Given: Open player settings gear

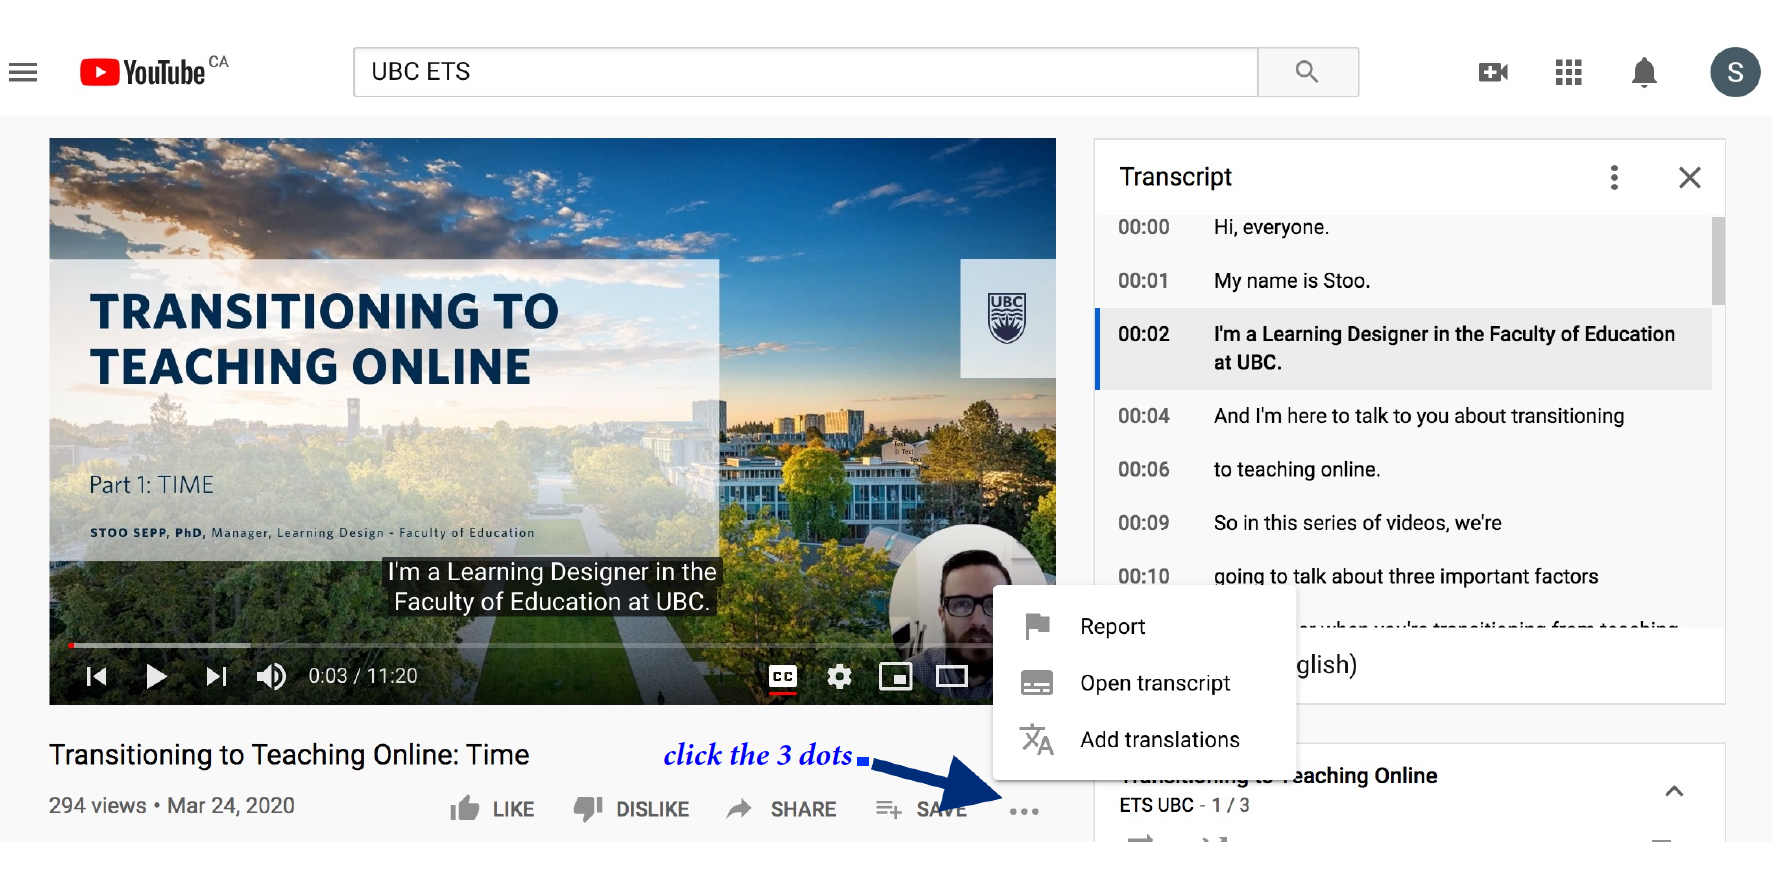Looking at the screenshot, I should [840, 677].
